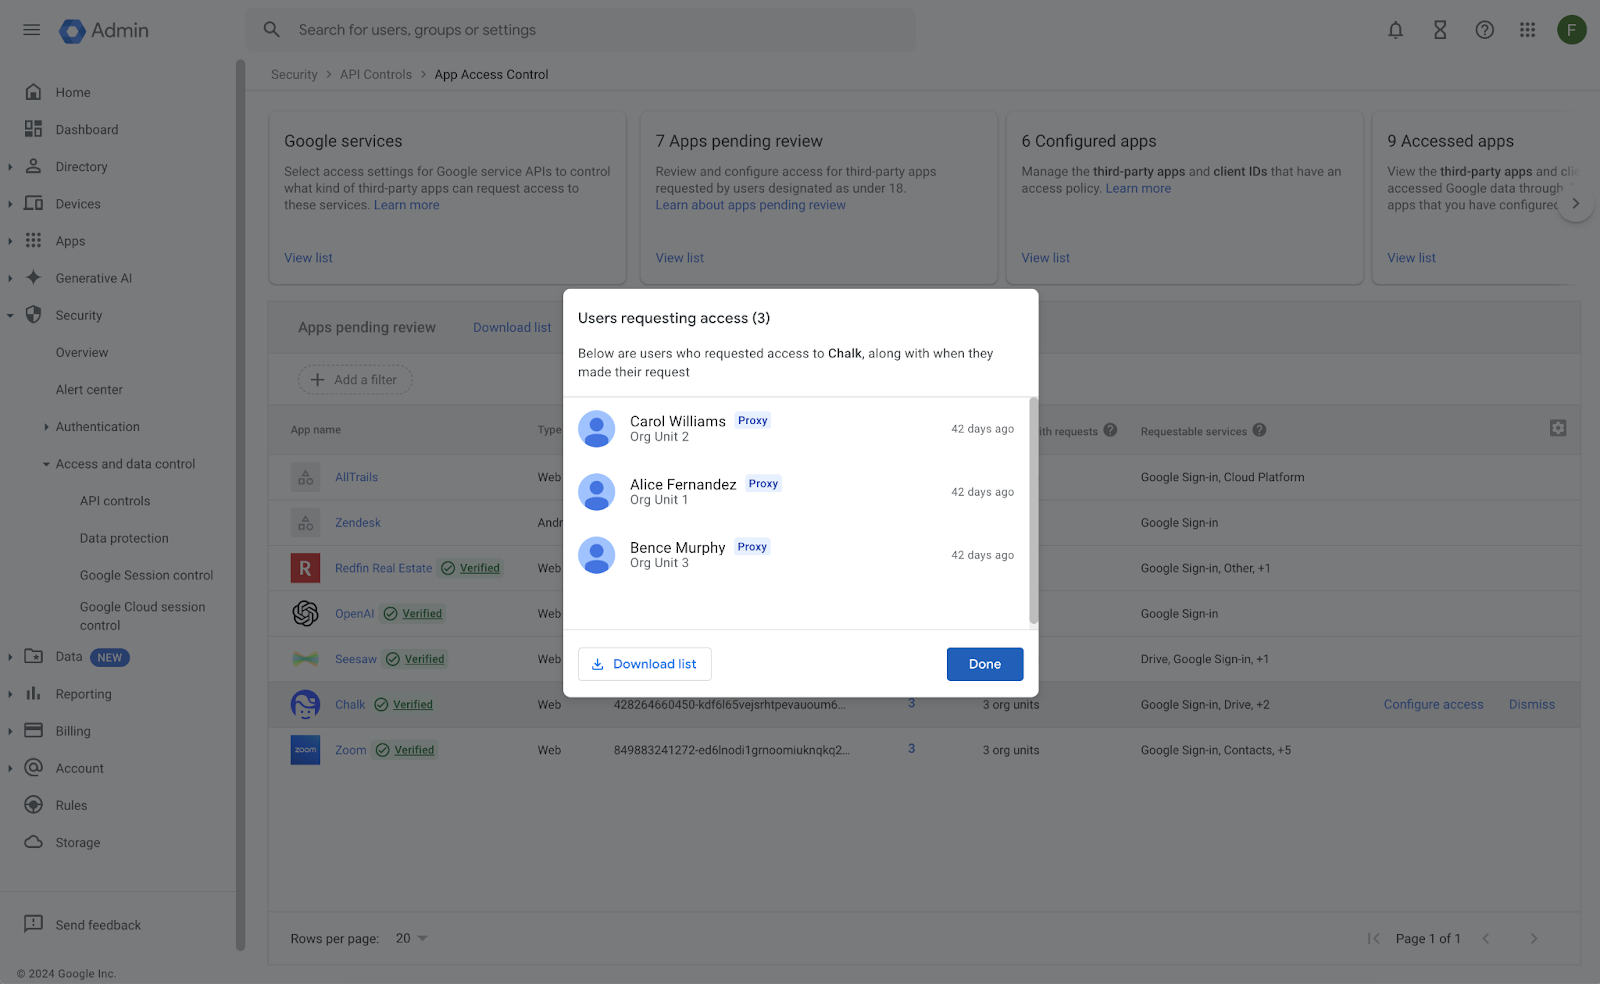The width and height of the screenshot is (1600, 984).
Task: Click Requestable services help icon
Action: (1259, 430)
